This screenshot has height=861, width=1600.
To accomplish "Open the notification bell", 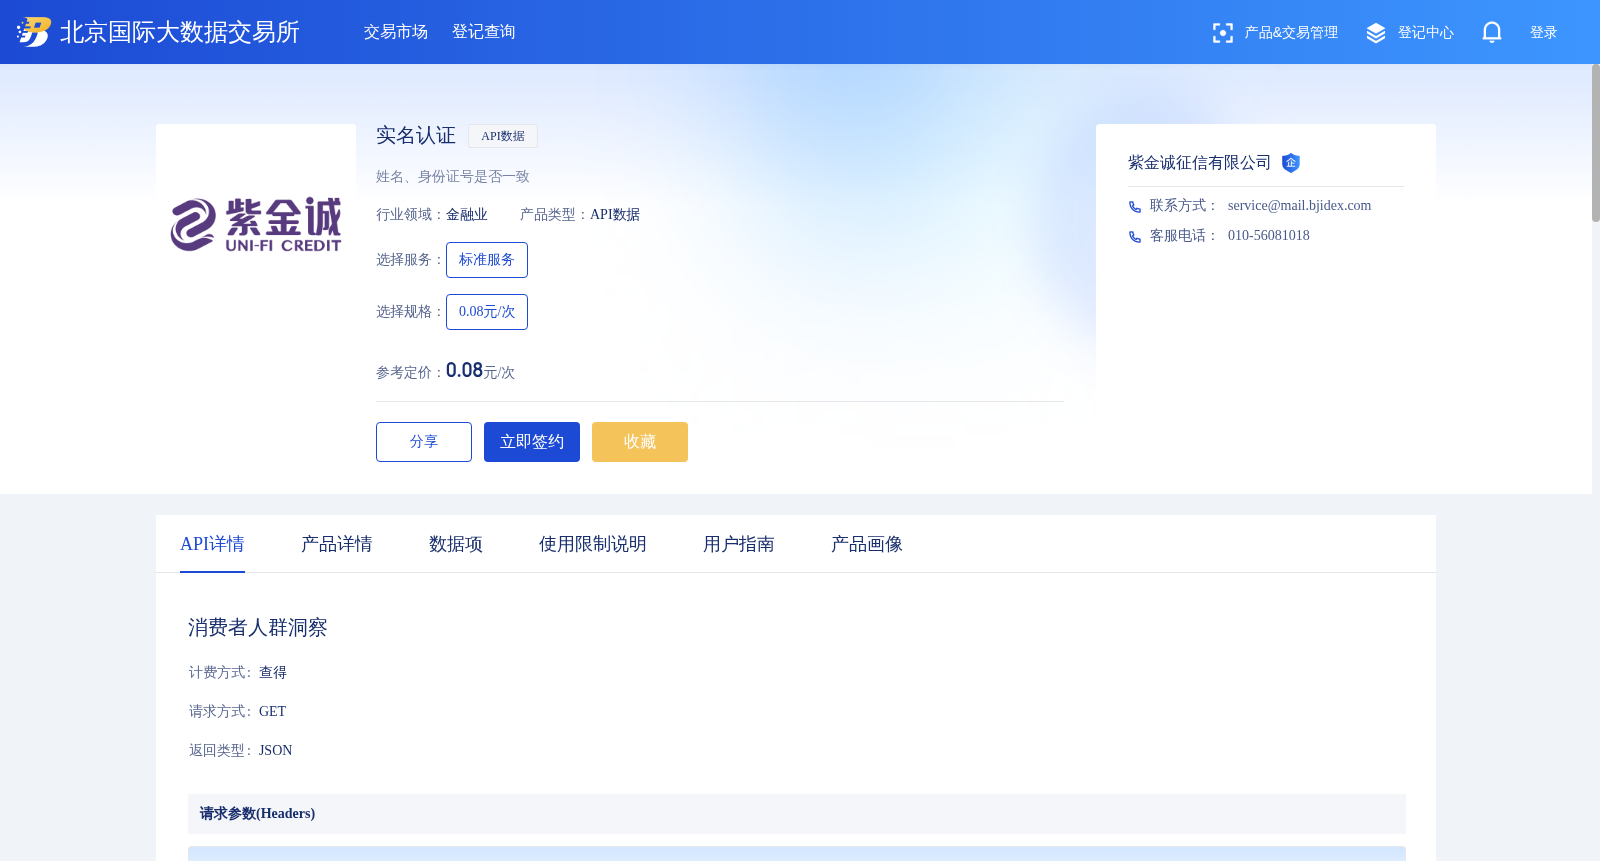I will 1492,33.
